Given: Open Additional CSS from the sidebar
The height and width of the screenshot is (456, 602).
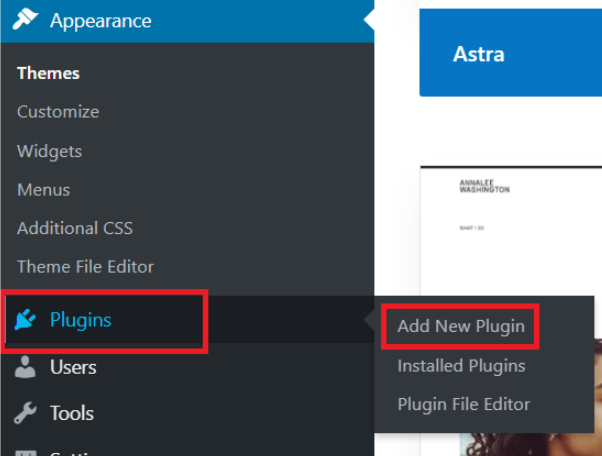Looking at the screenshot, I should click(74, 228).
